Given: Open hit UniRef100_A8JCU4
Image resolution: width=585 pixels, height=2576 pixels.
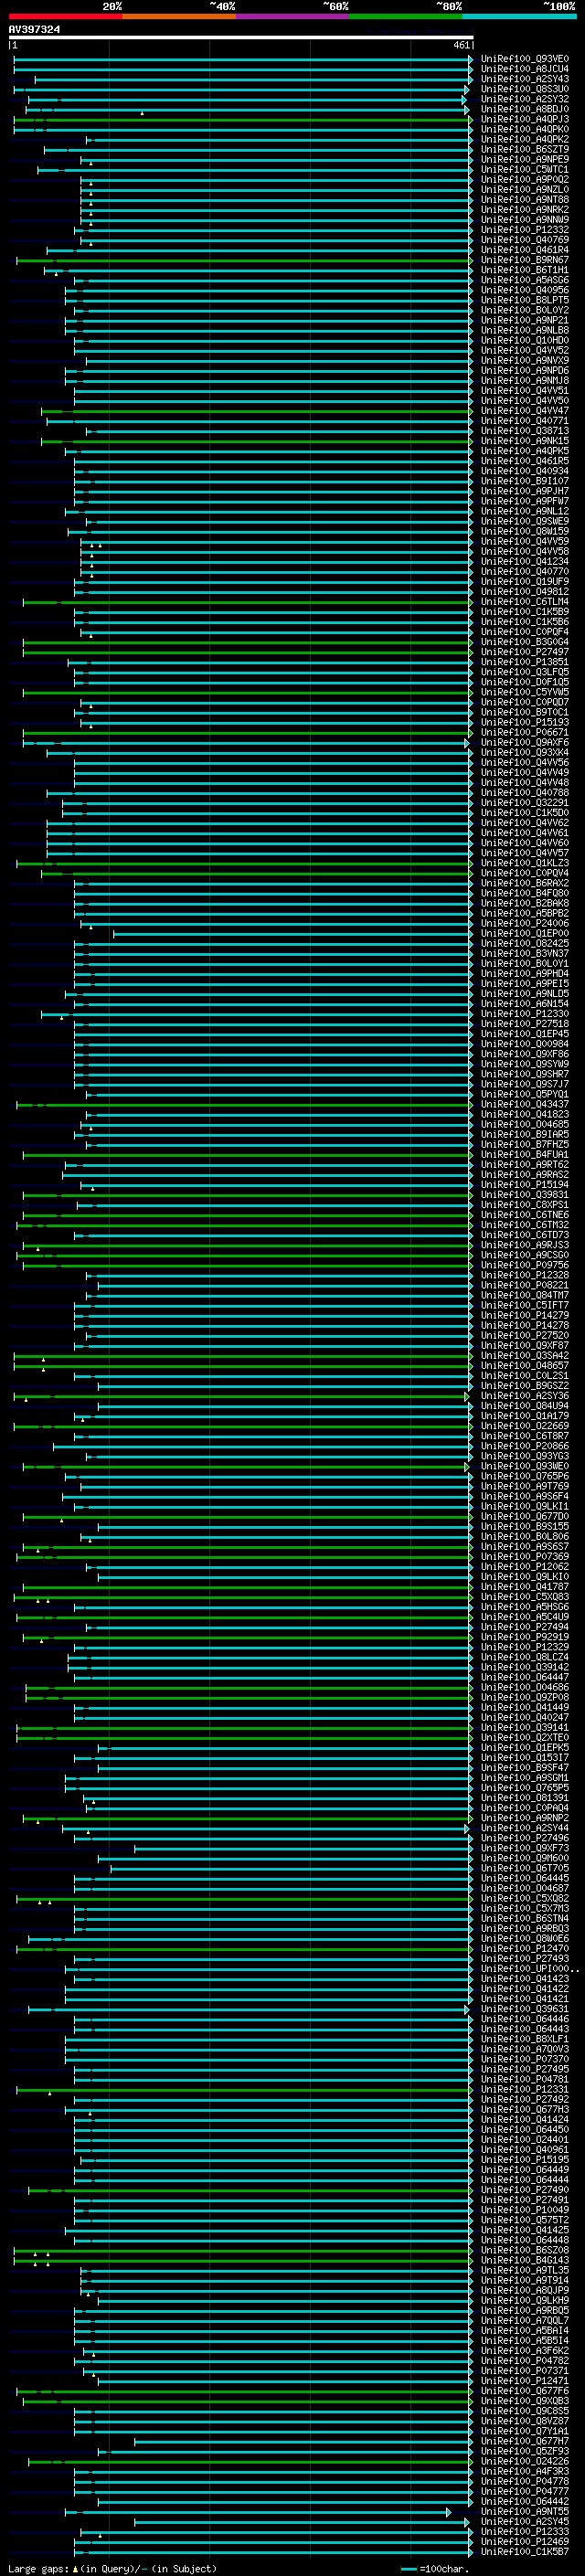Looking at the screenshot, I should (x=524, y=69).
